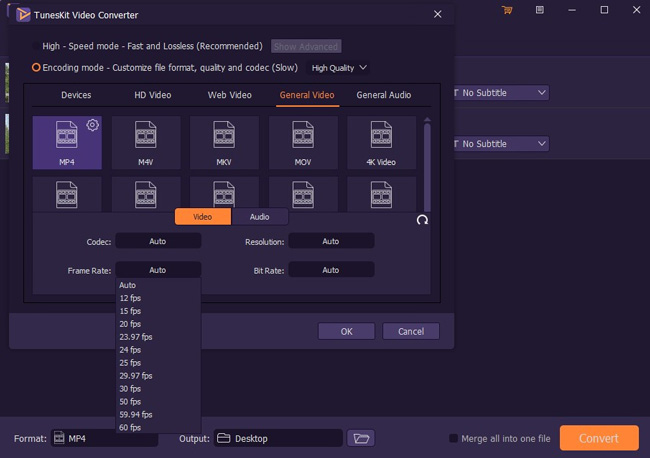This screenshot has height=458, width=650.
Task: Collapse the Frame Rate dropdown field
Action: click(158, 270)
